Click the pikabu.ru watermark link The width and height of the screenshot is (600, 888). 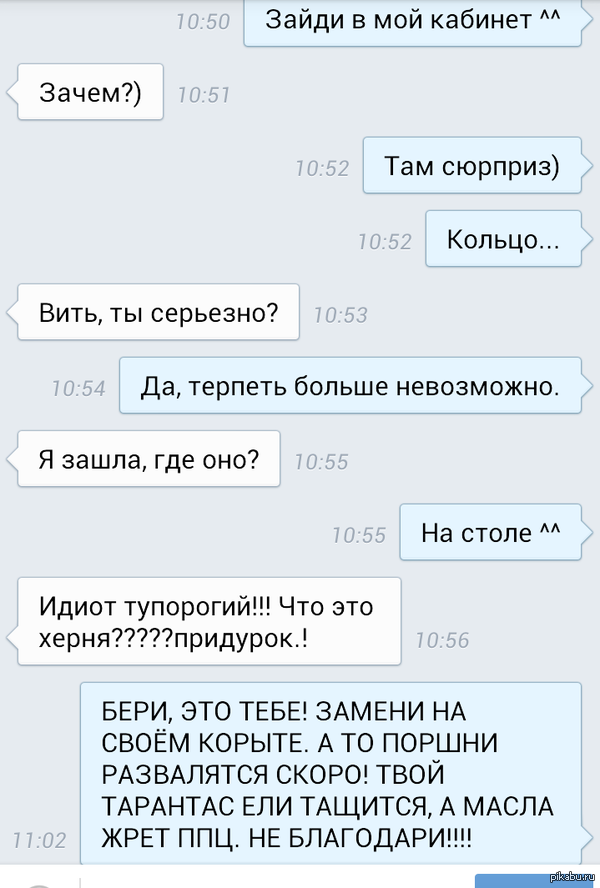[x=575, y=877]
